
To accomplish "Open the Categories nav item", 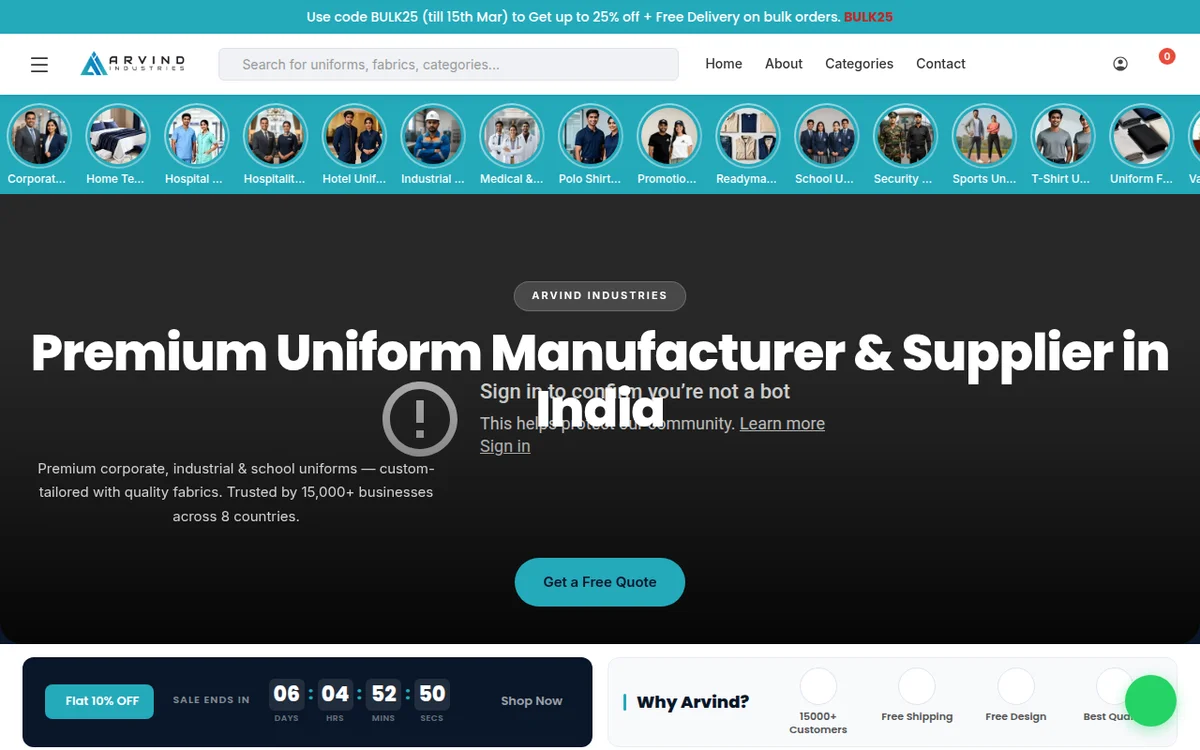I will pos(859,64).
